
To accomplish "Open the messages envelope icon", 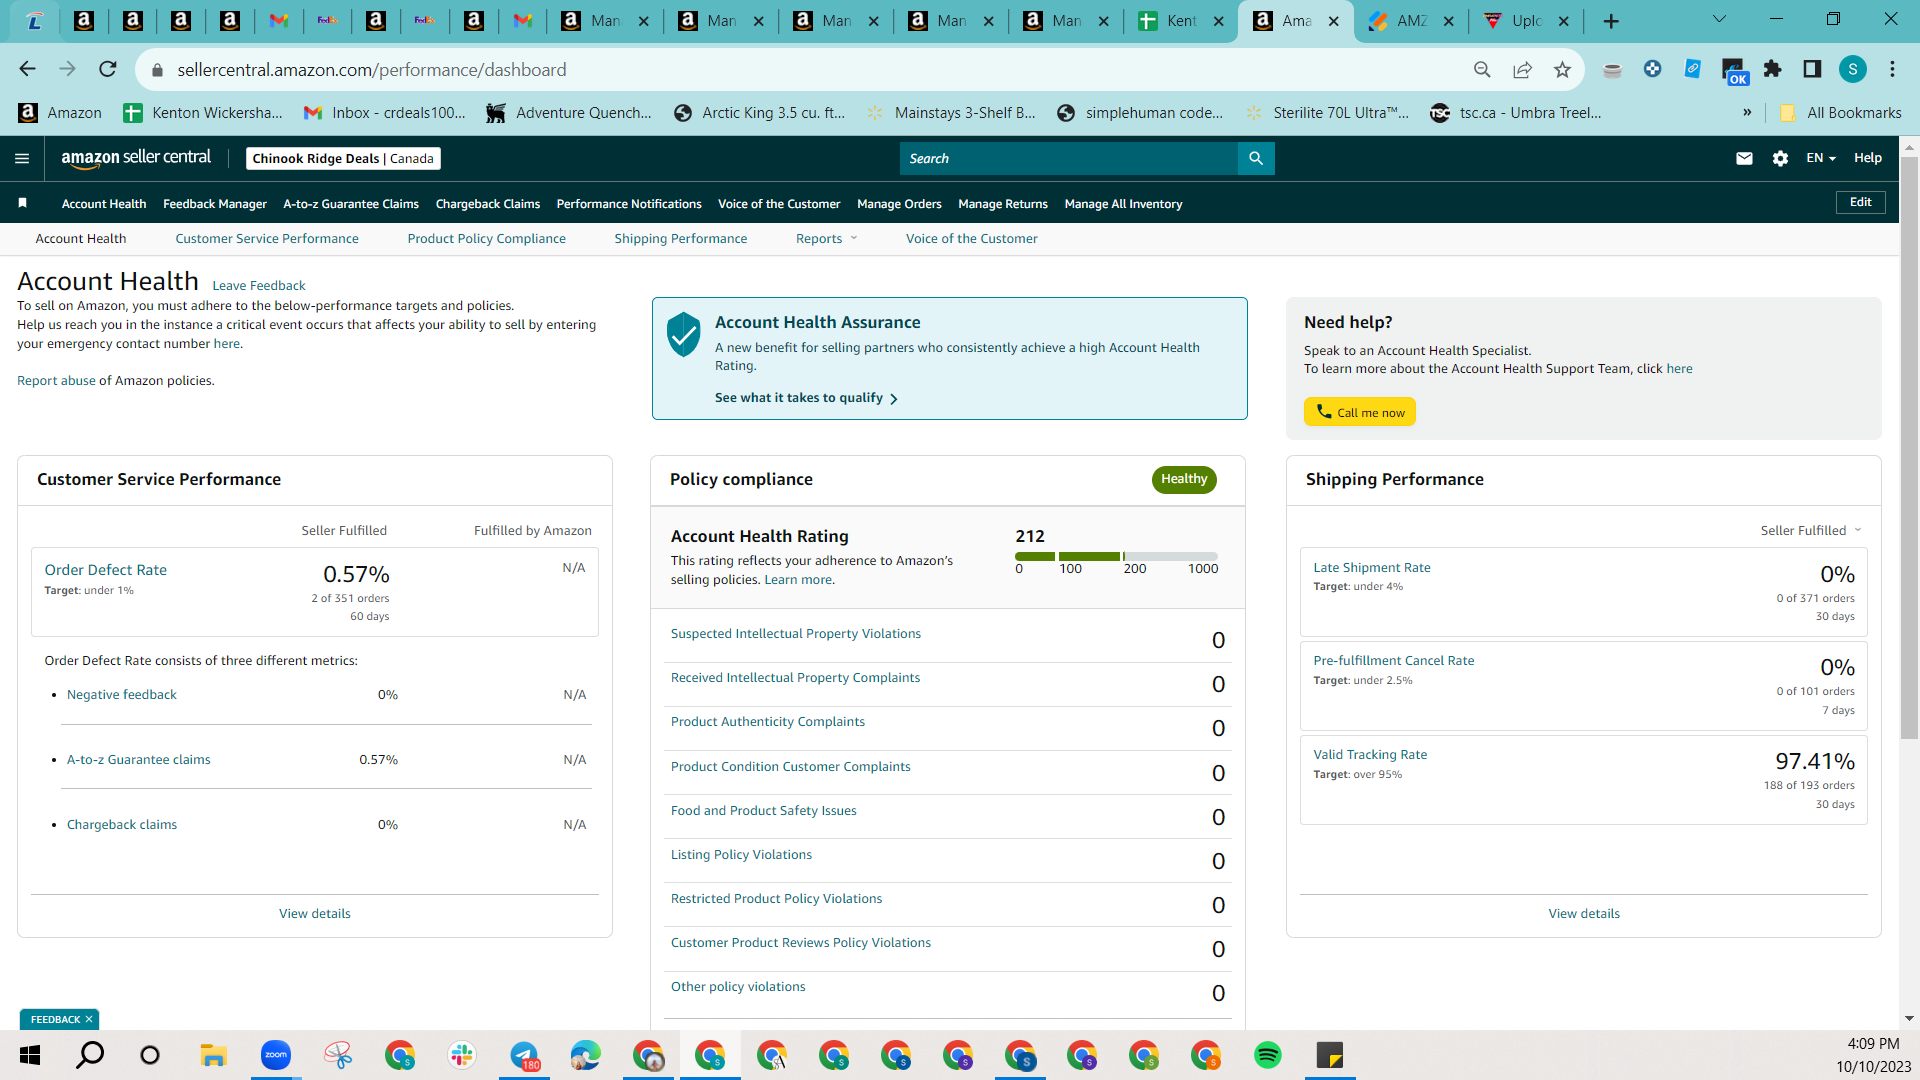I will point(1744,158).
